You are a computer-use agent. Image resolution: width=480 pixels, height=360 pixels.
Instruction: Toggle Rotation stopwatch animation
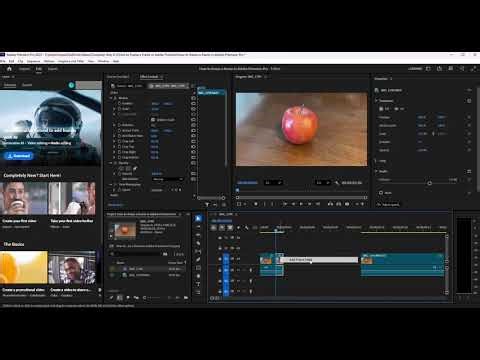(119, 125)
